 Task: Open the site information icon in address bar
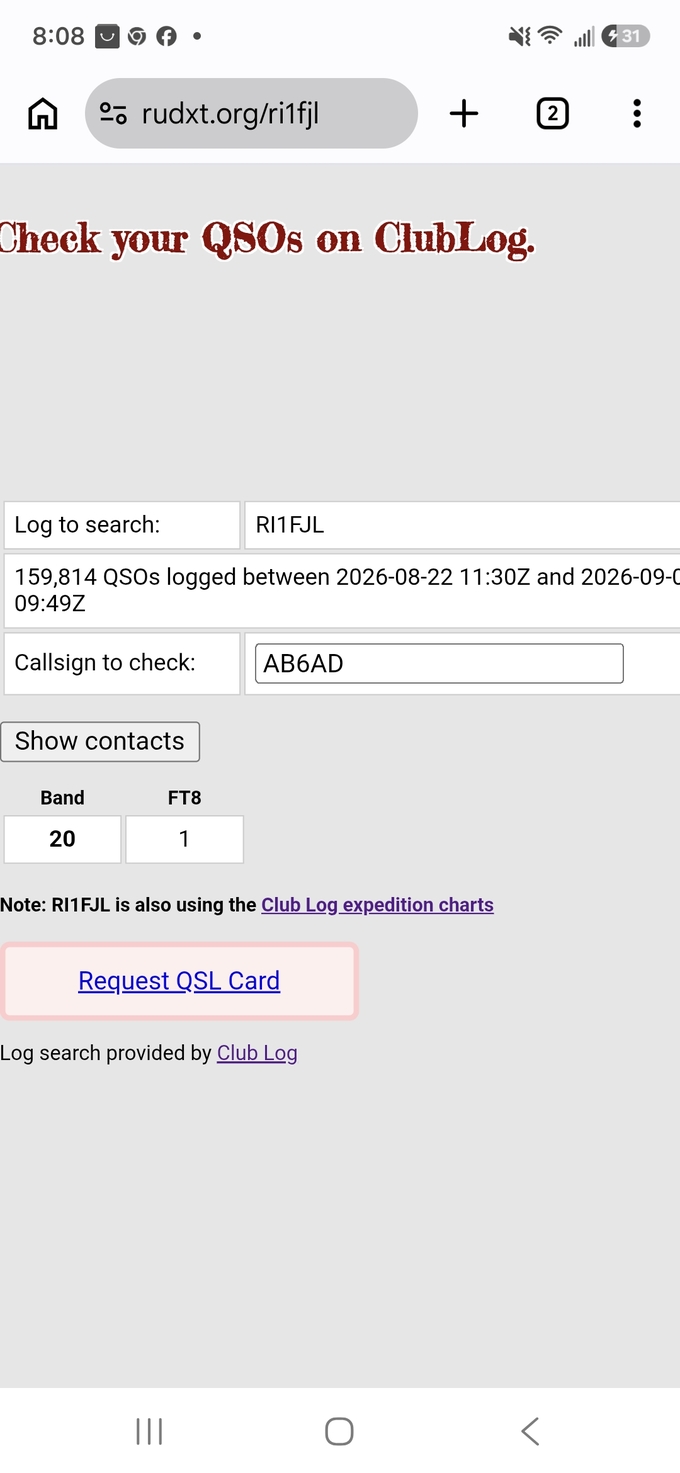pyautogui.click(x=113, y=114)
